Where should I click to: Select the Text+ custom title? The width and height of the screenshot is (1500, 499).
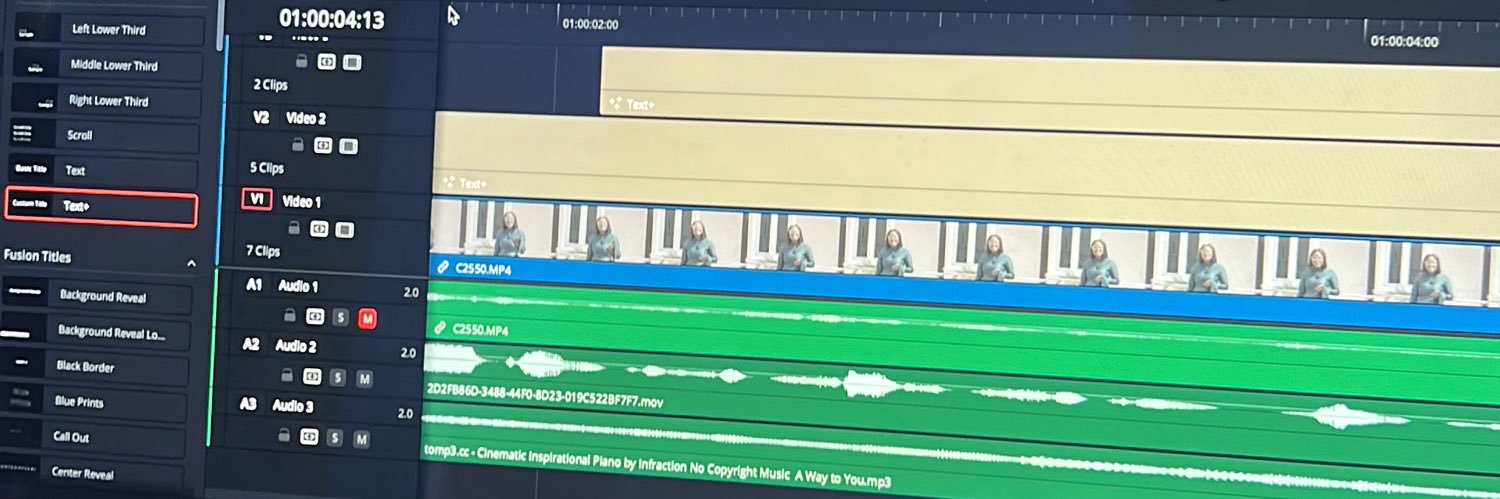coord(101,206)
